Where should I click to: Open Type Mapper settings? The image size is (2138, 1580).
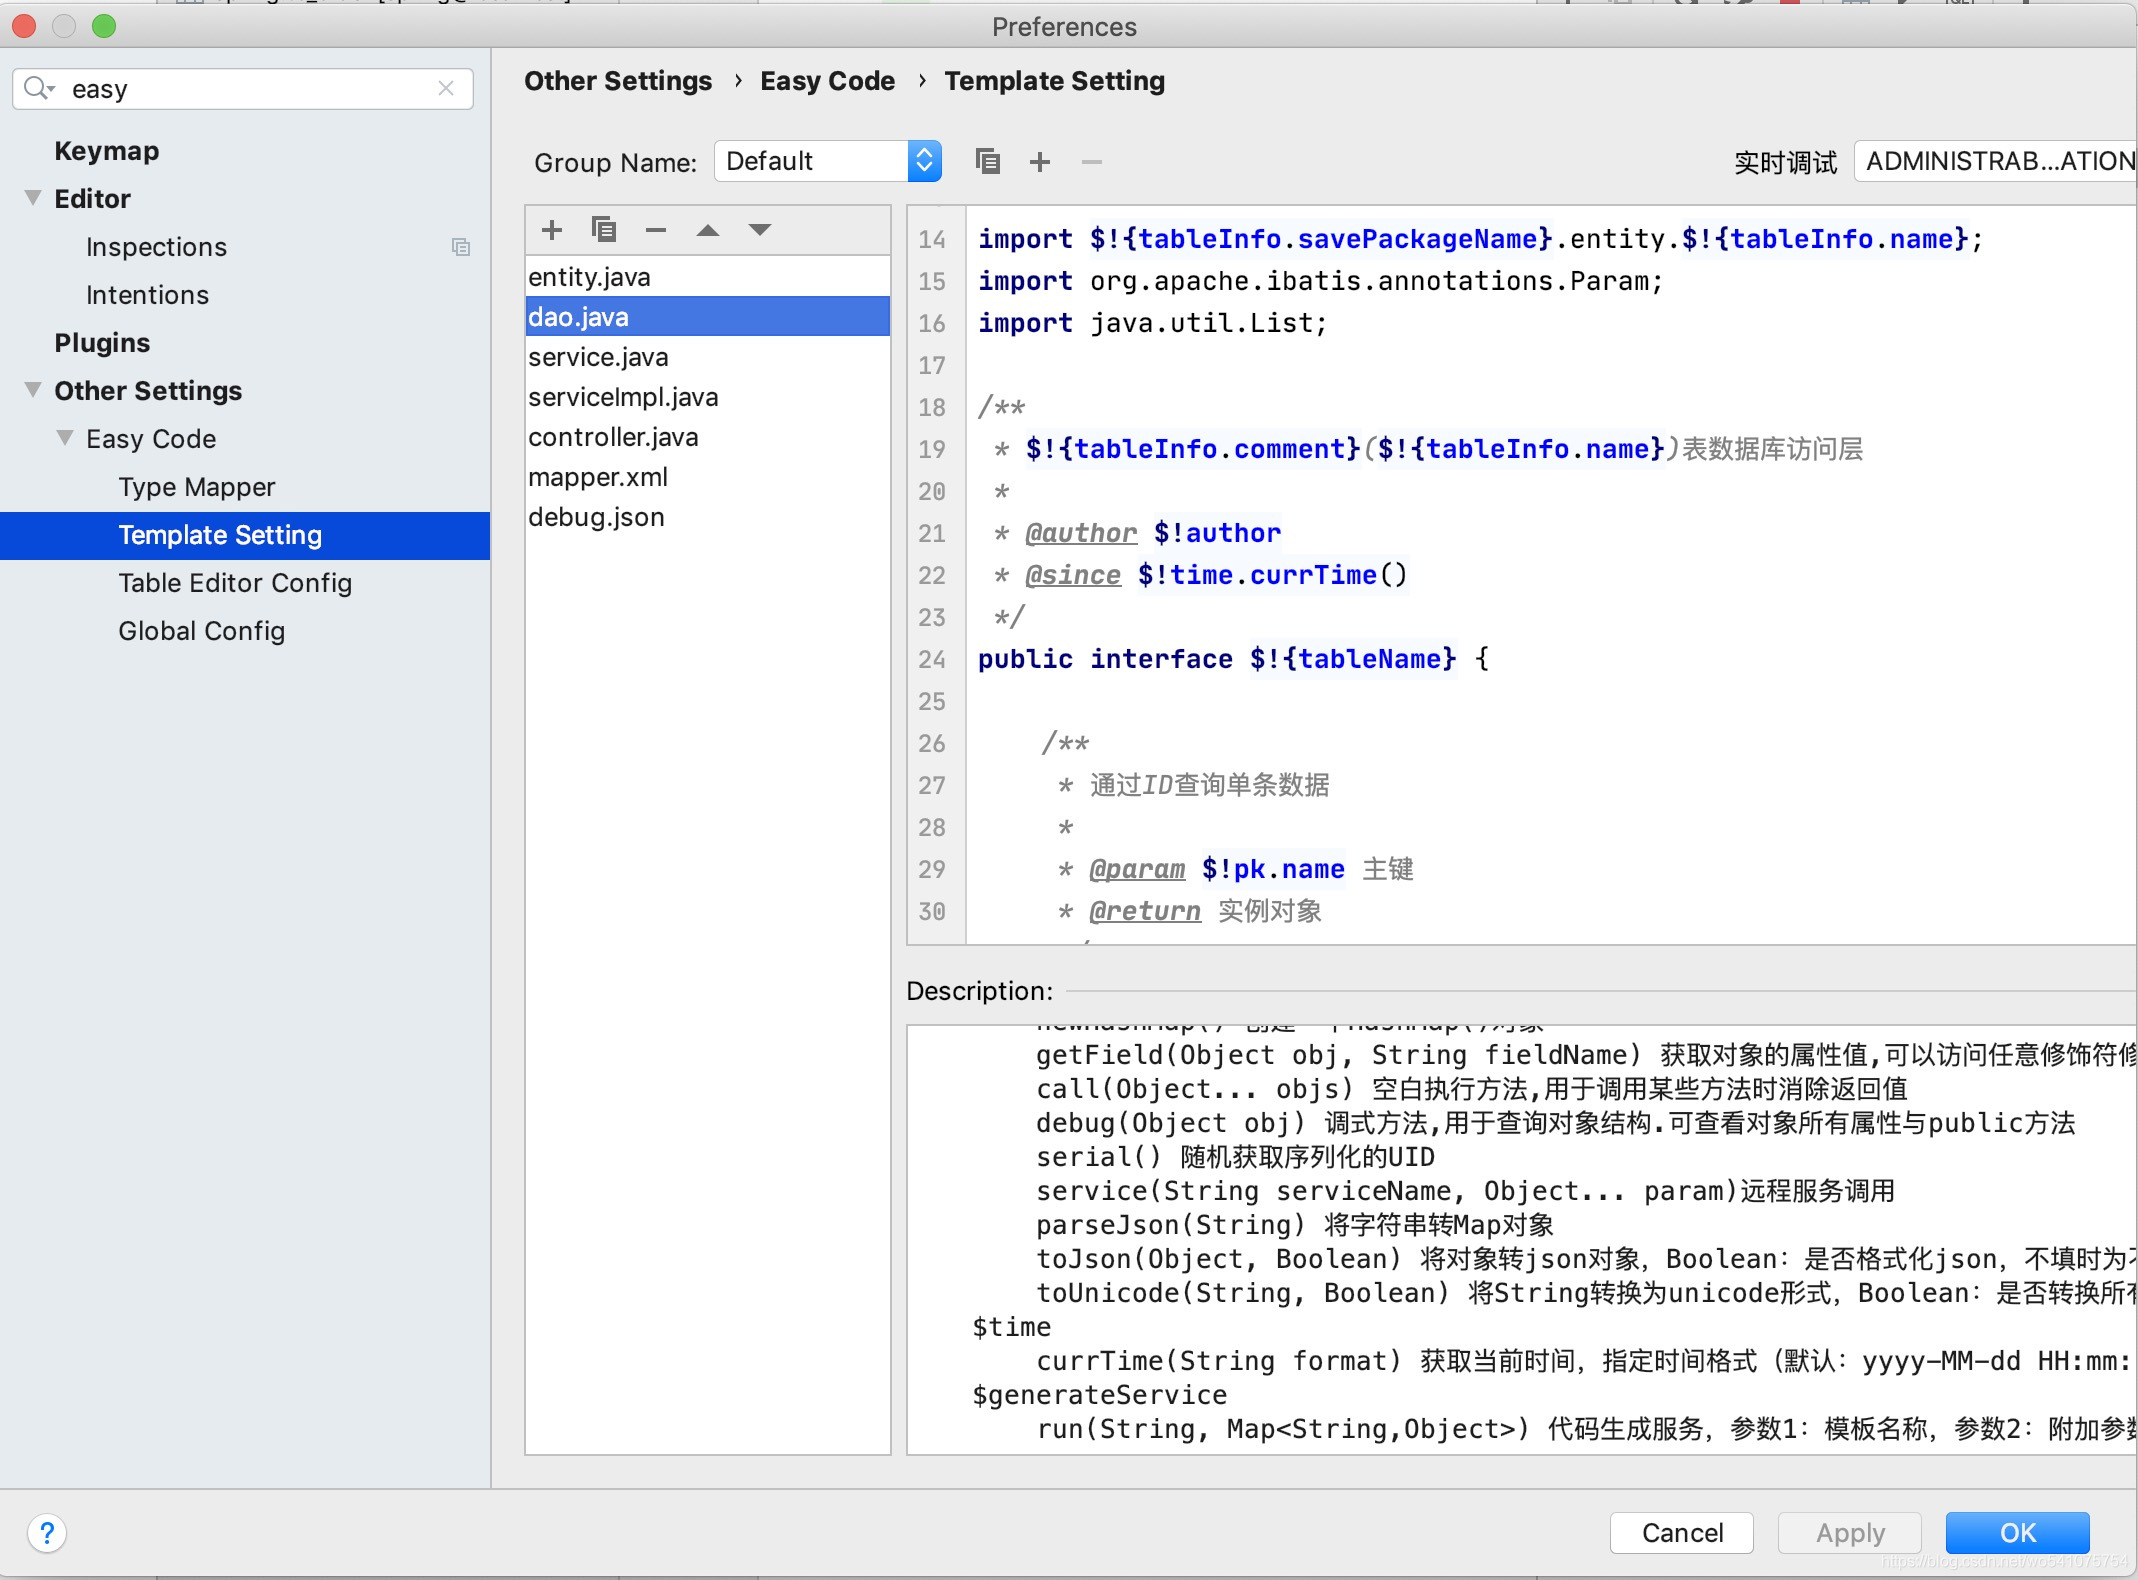pos(197,487)
